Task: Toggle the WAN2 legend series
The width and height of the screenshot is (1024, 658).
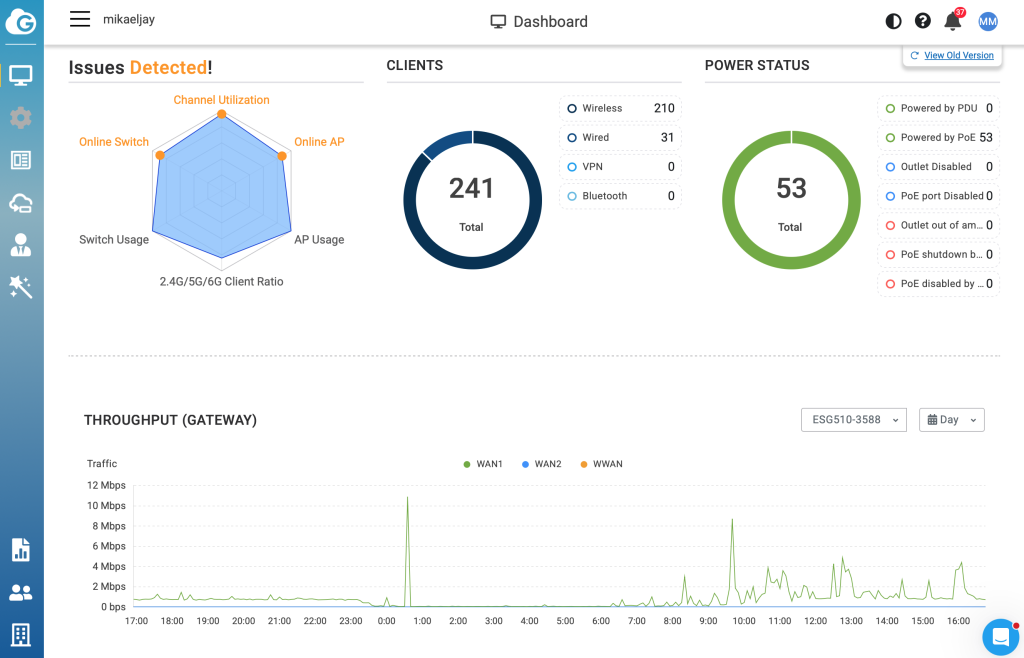Action: pyautogui.click(x=541, y=464)
